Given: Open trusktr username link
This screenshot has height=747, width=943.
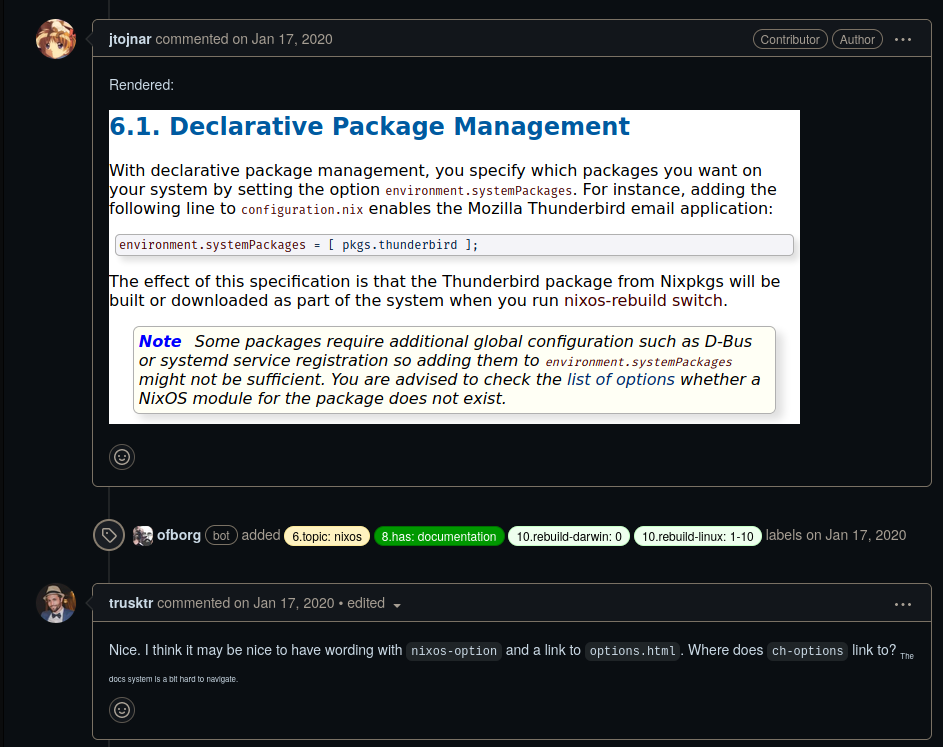Looking at the screenshot, I should [x=131, y=603].
